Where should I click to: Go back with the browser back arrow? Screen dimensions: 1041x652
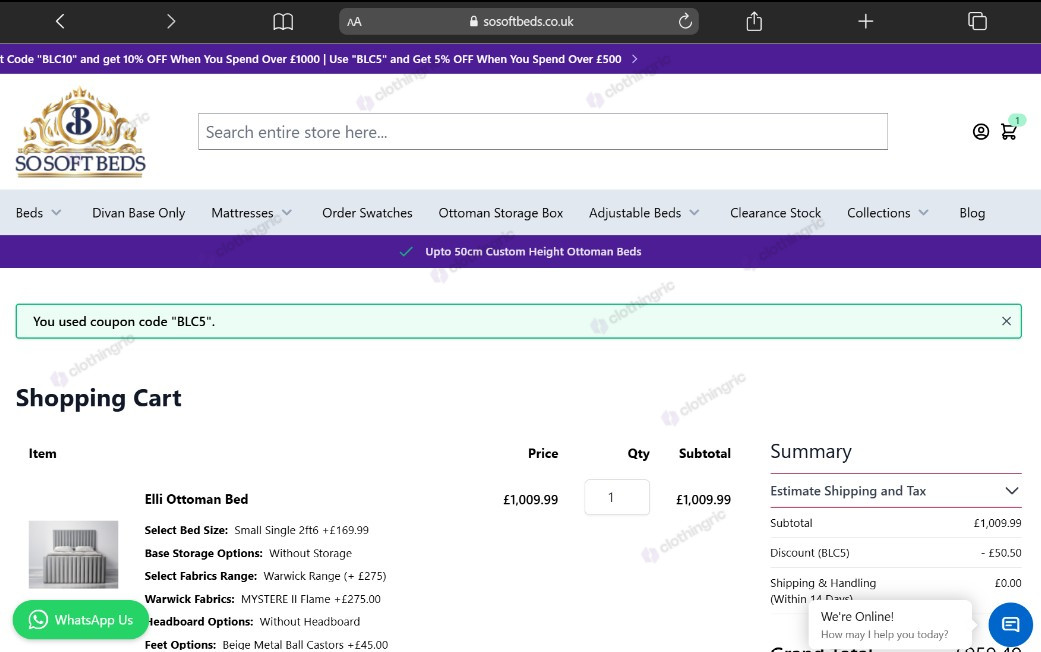click(60, 21)
